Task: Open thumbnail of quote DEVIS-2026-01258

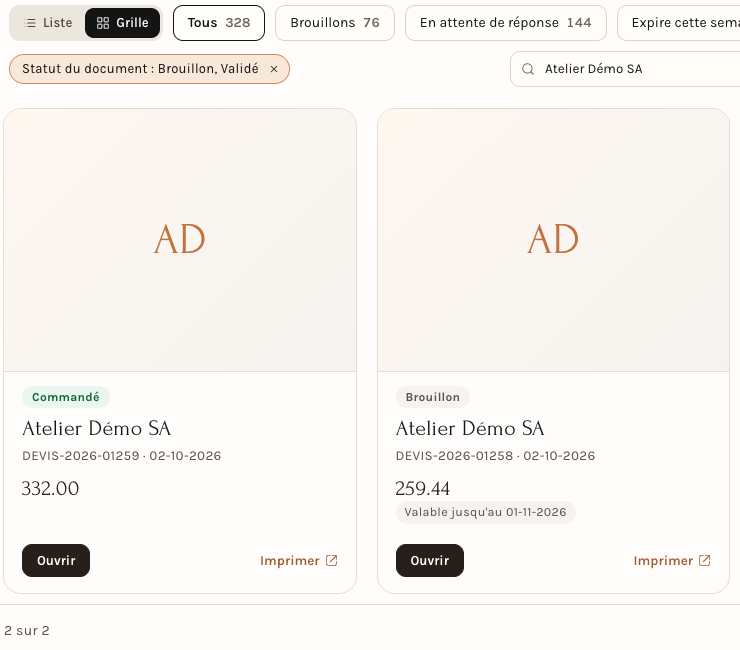Action: [x=553, y=240]
